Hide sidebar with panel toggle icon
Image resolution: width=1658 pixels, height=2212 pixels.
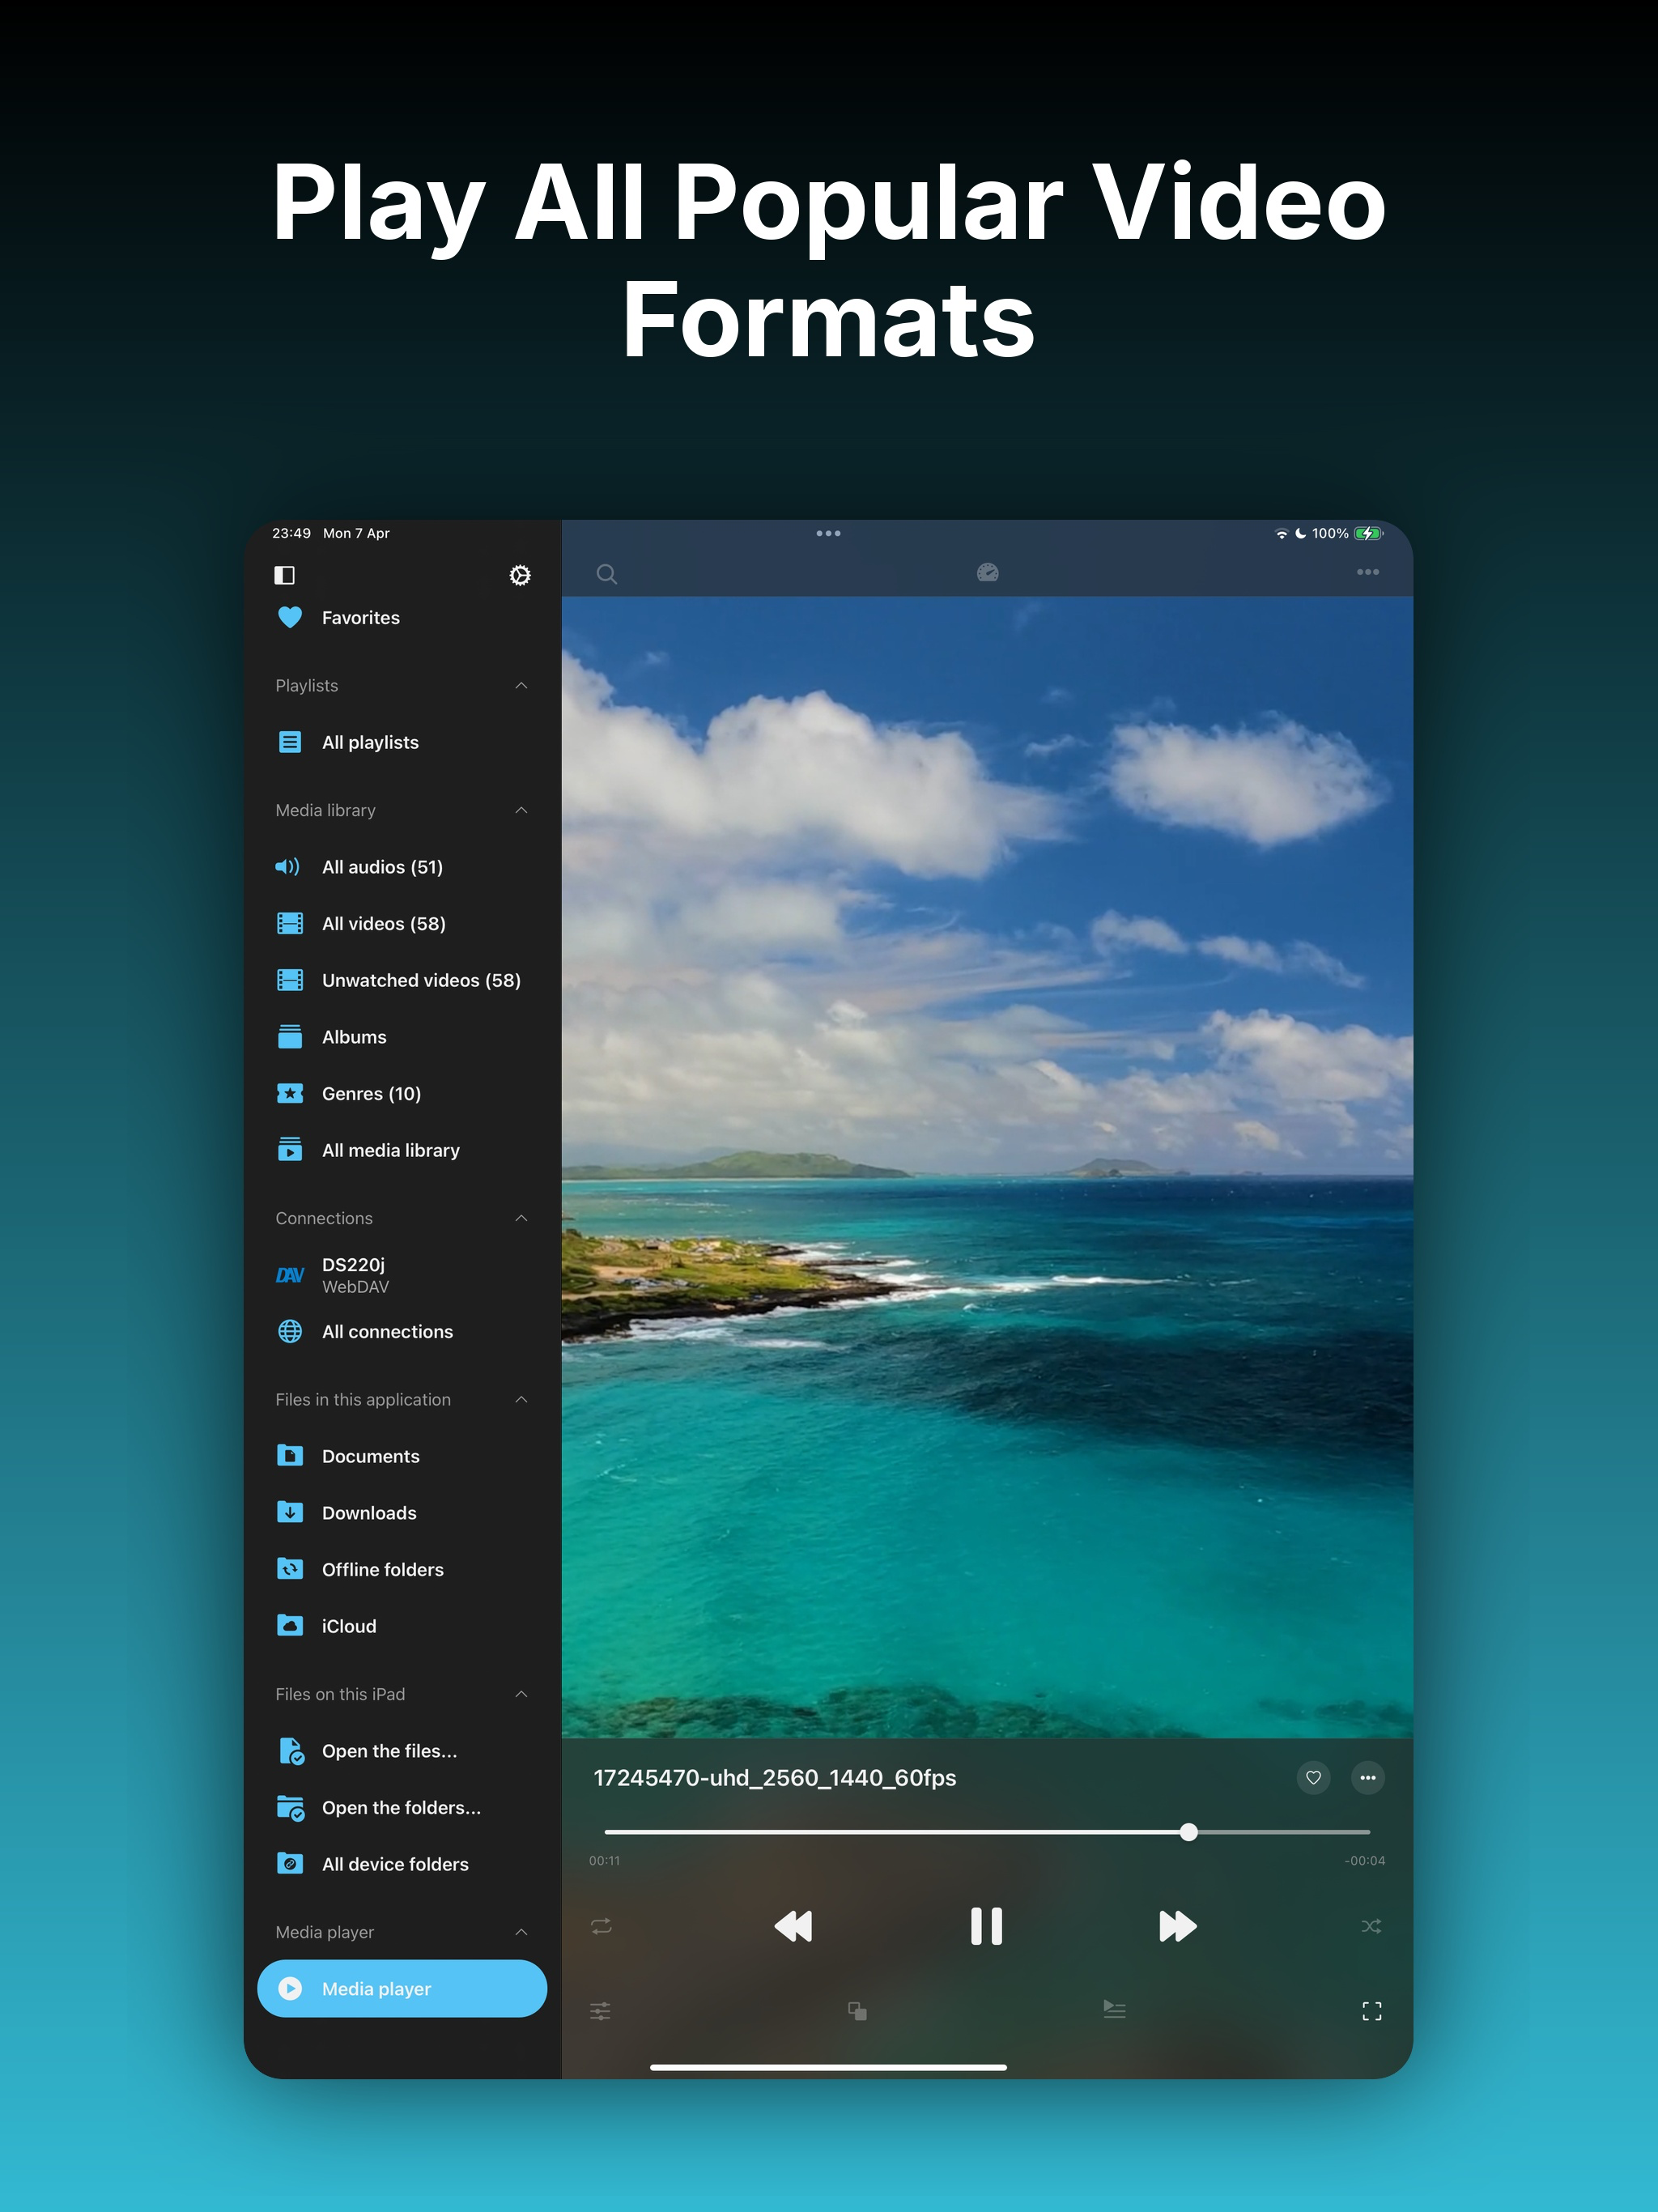click(x=284, y=575)
